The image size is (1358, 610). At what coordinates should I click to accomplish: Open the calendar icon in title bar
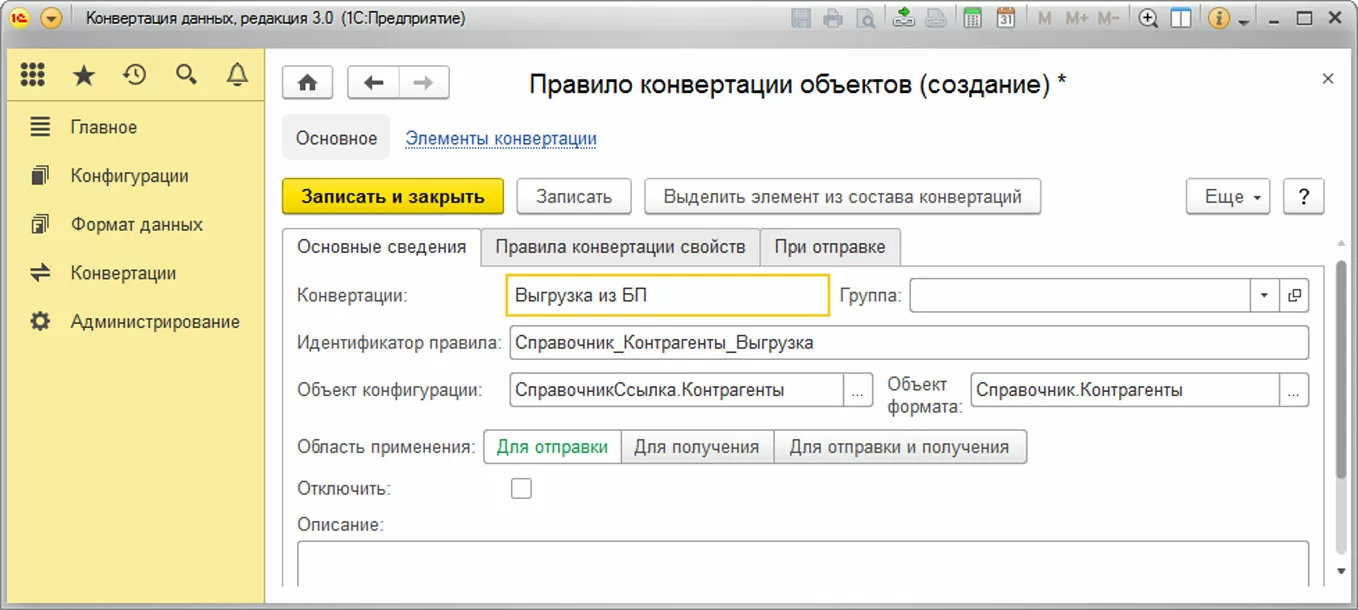(x=1006, y=18)
